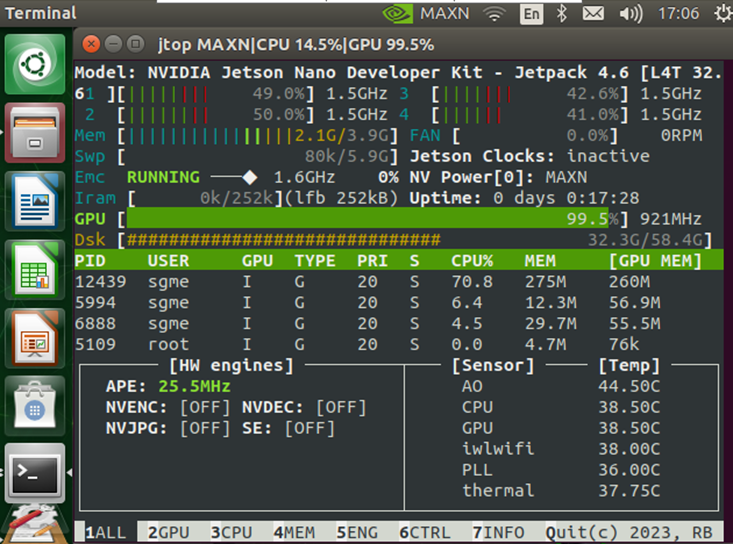
Task: Click the AO sensor temperature 44.50C
Action: click(629, 387)
